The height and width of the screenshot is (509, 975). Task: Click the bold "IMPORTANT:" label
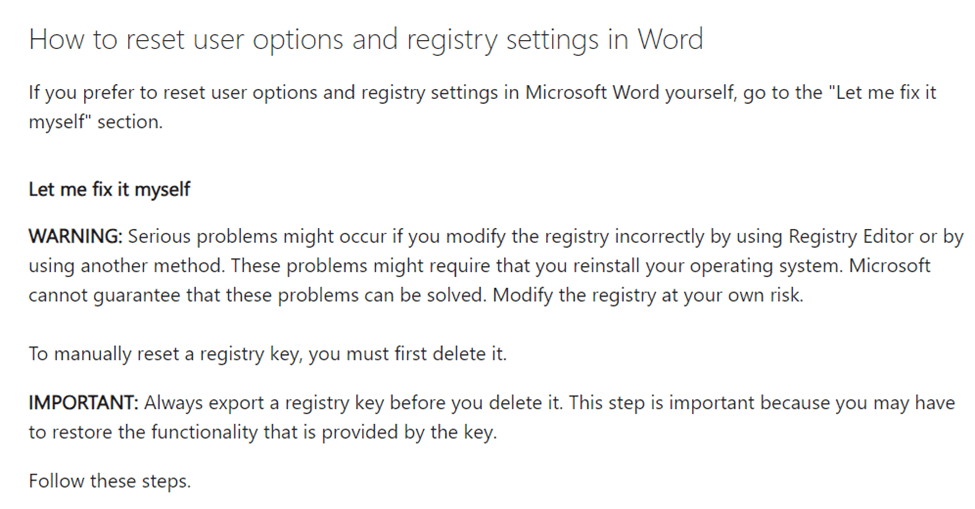tap(83, 402)
